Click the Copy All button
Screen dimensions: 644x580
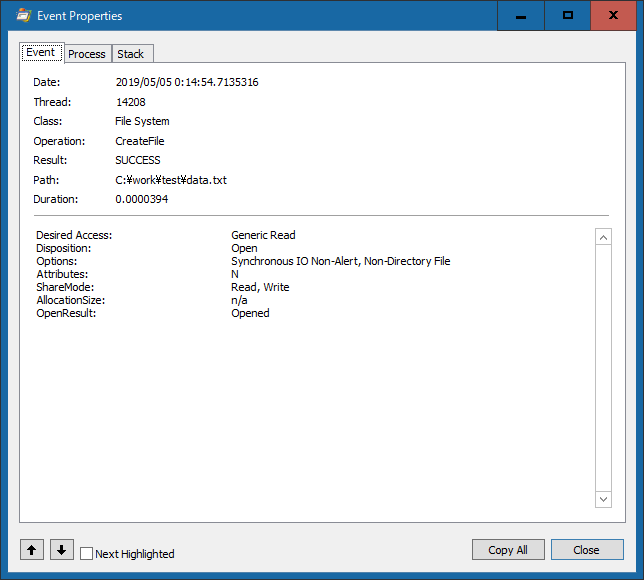[x=508, y=550]
